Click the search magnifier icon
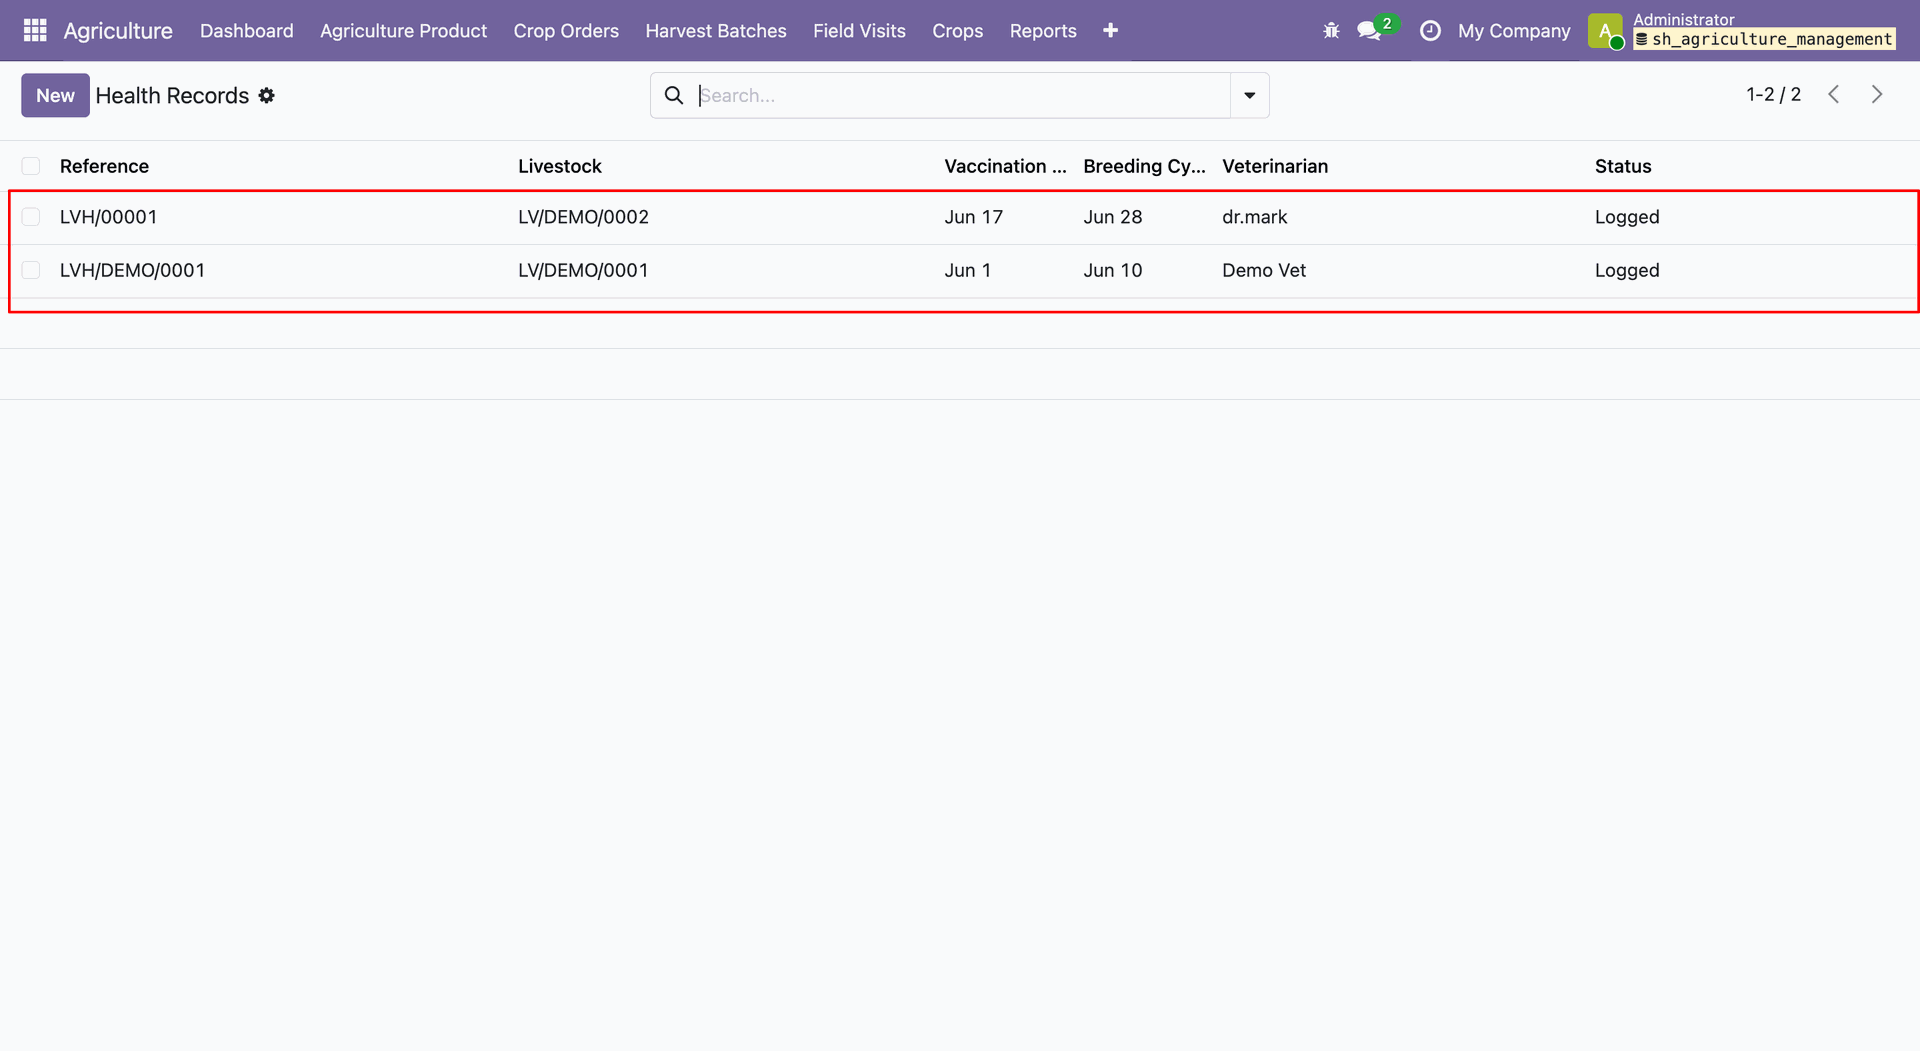 pos(674,96)
